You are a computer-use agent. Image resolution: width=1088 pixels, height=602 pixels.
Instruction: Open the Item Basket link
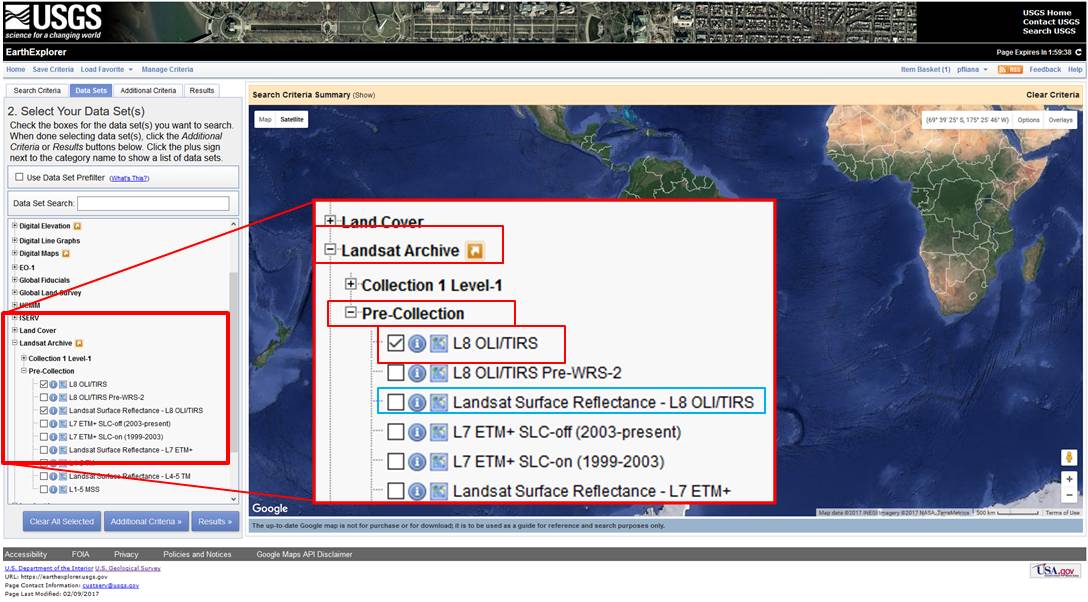coord(925,70)
